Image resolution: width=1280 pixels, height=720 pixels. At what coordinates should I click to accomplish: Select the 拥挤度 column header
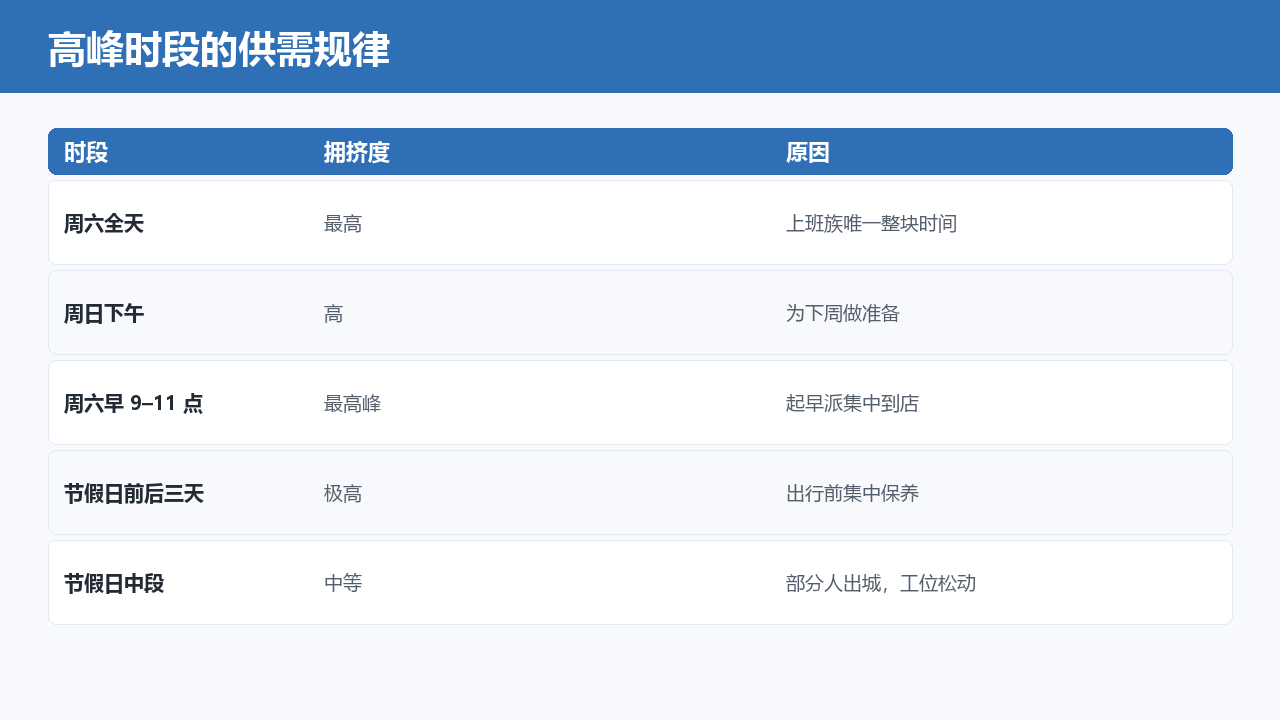pyautogui.click(x=357, y=153)
